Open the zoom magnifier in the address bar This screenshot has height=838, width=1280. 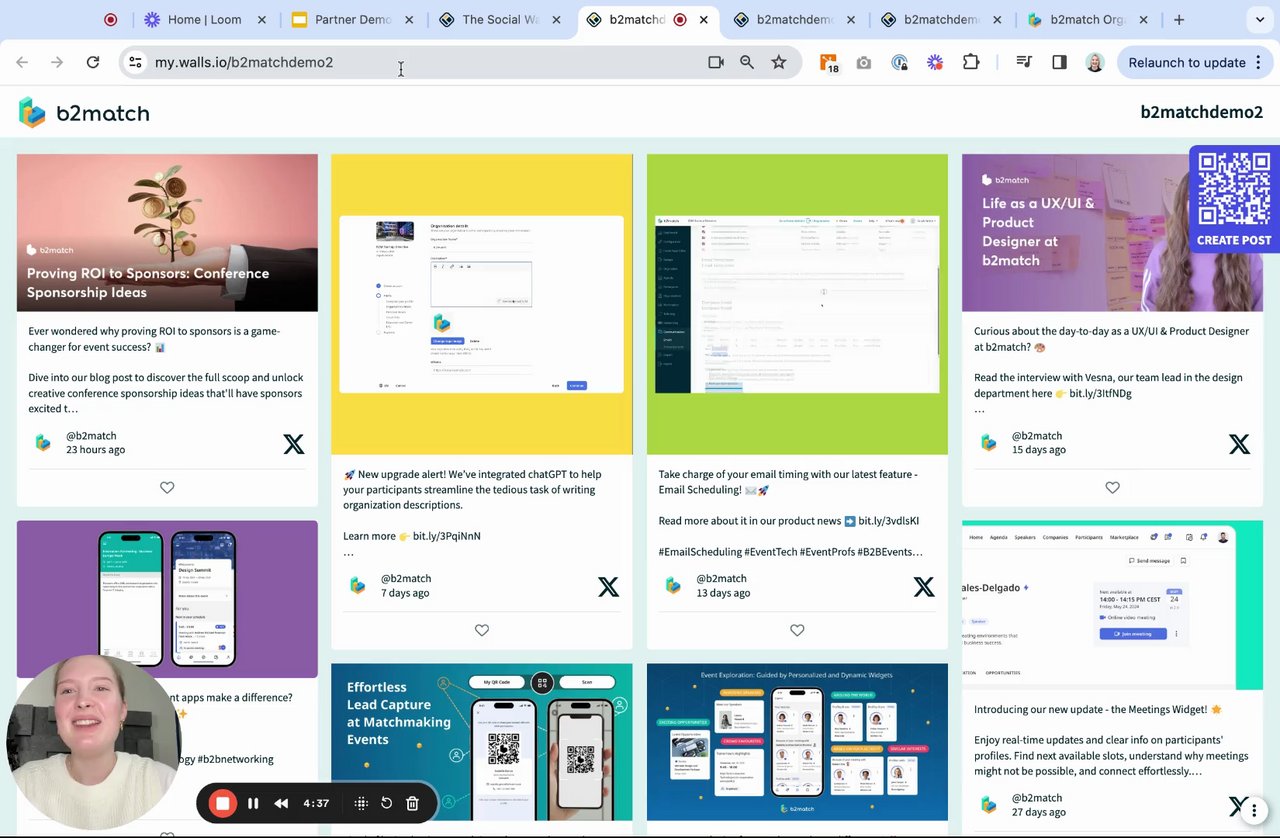tap(747, 62)
